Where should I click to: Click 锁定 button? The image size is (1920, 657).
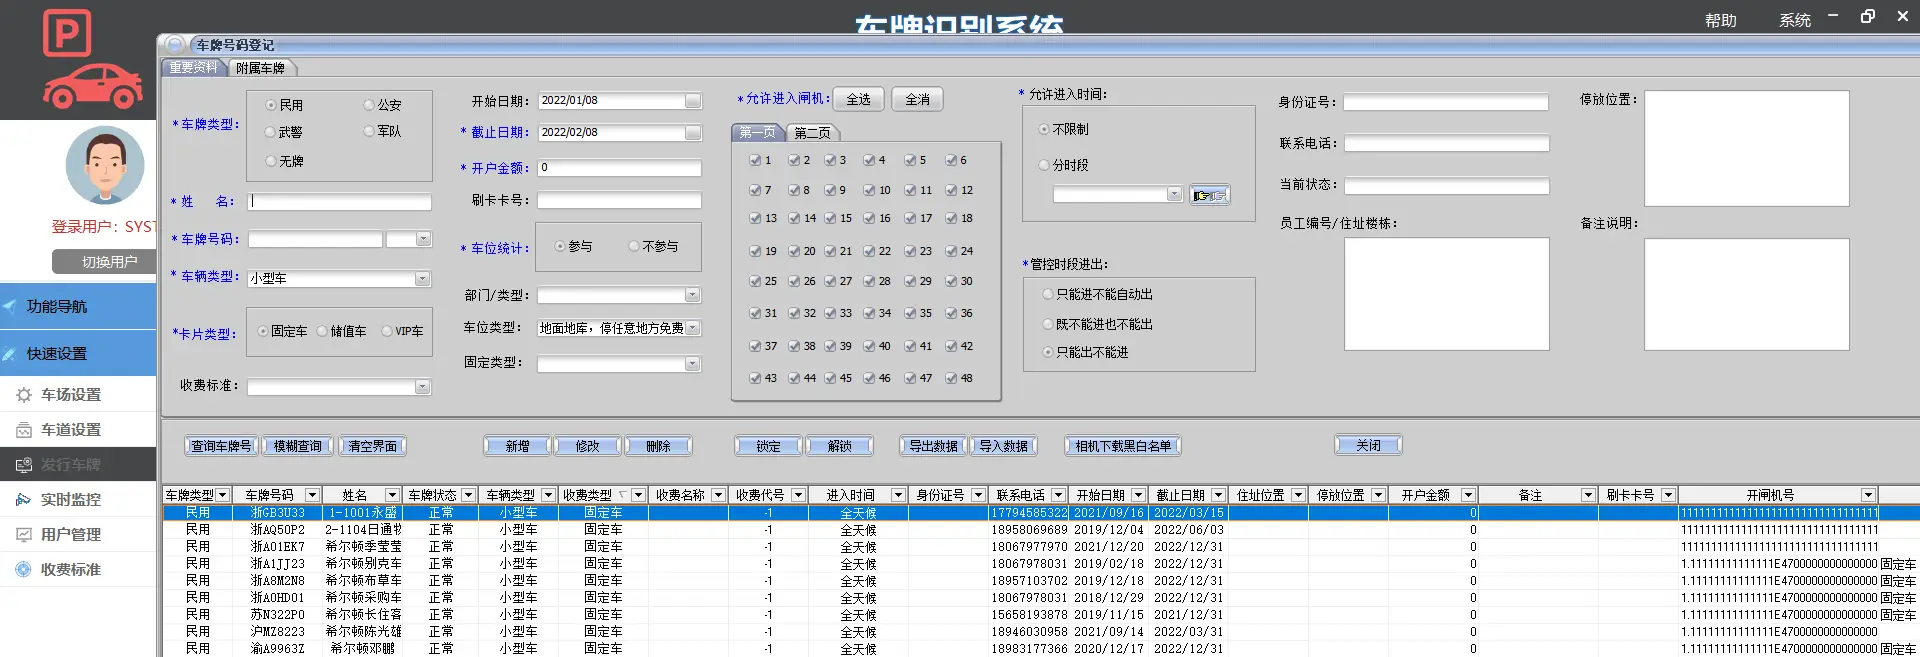pyautogui.click(x=768, y=446)
